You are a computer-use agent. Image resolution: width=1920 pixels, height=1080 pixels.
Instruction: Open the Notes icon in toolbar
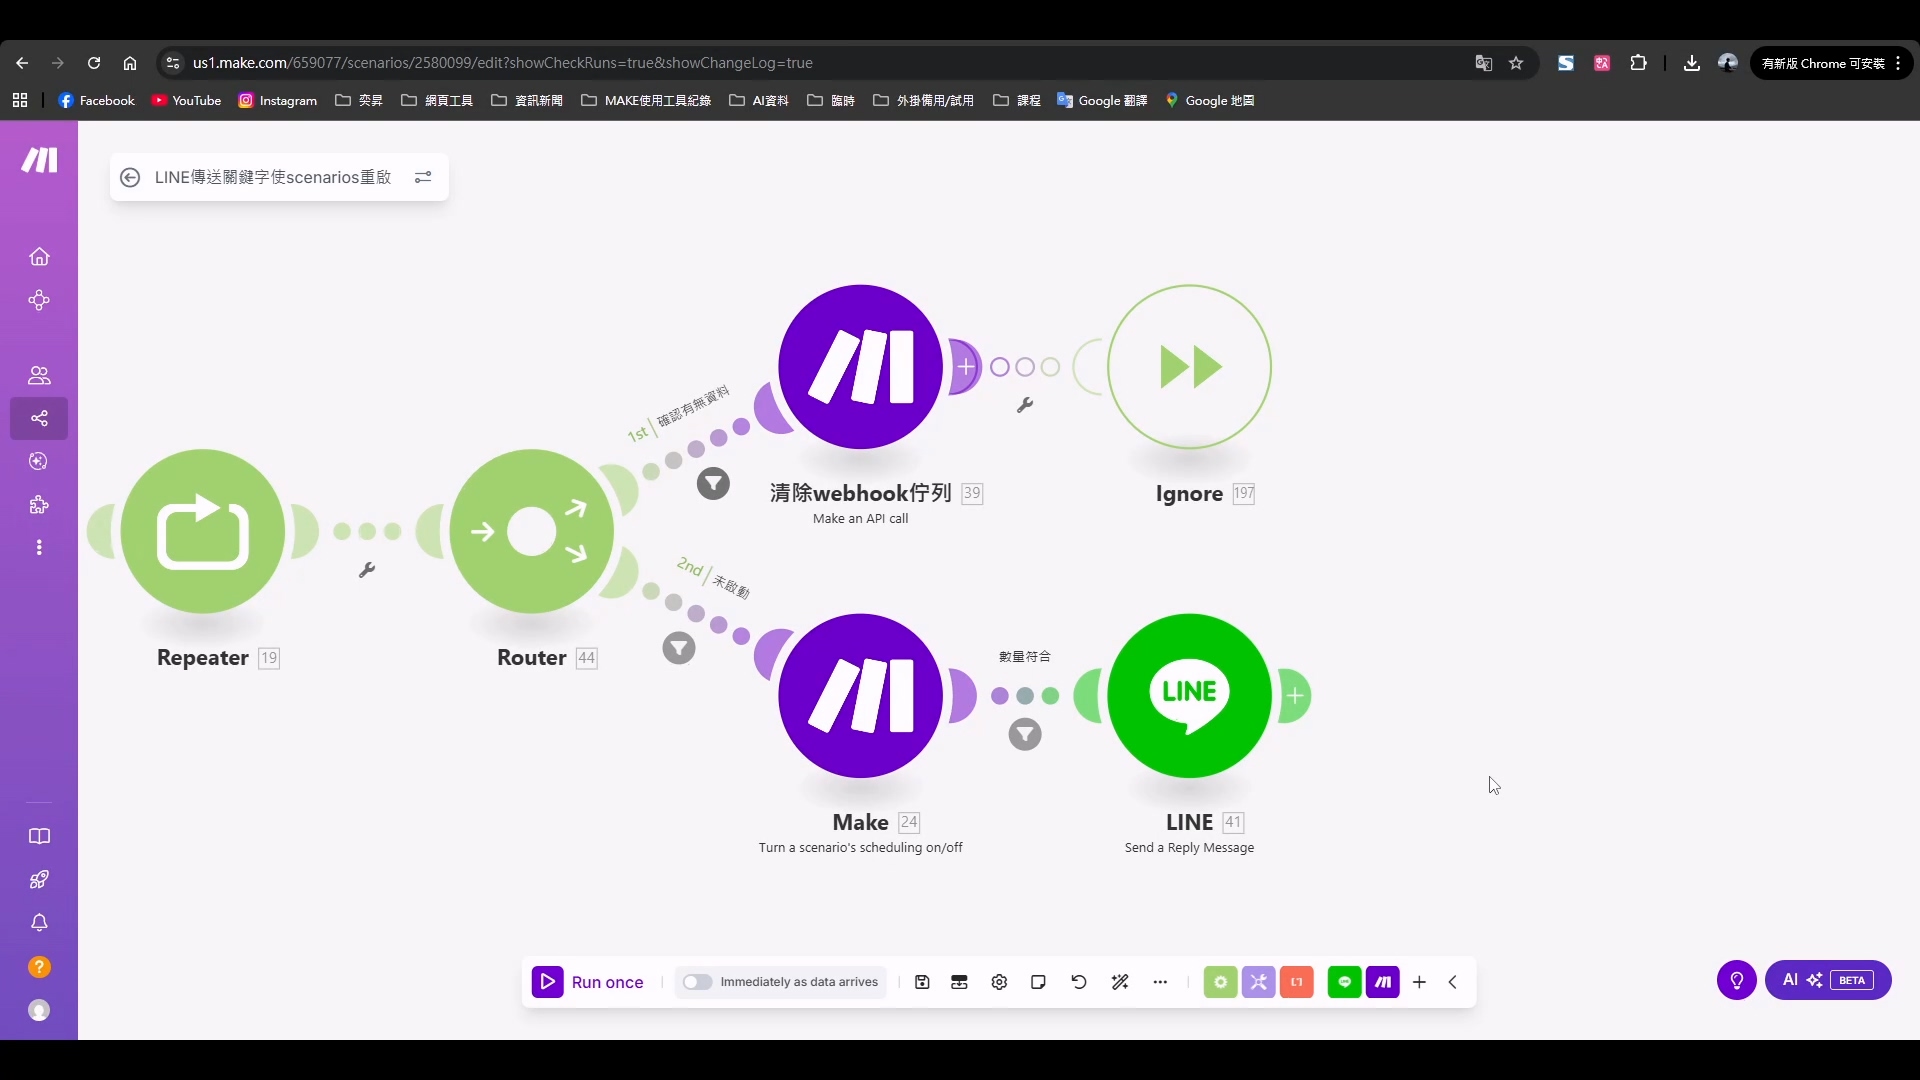point(1038,982)
